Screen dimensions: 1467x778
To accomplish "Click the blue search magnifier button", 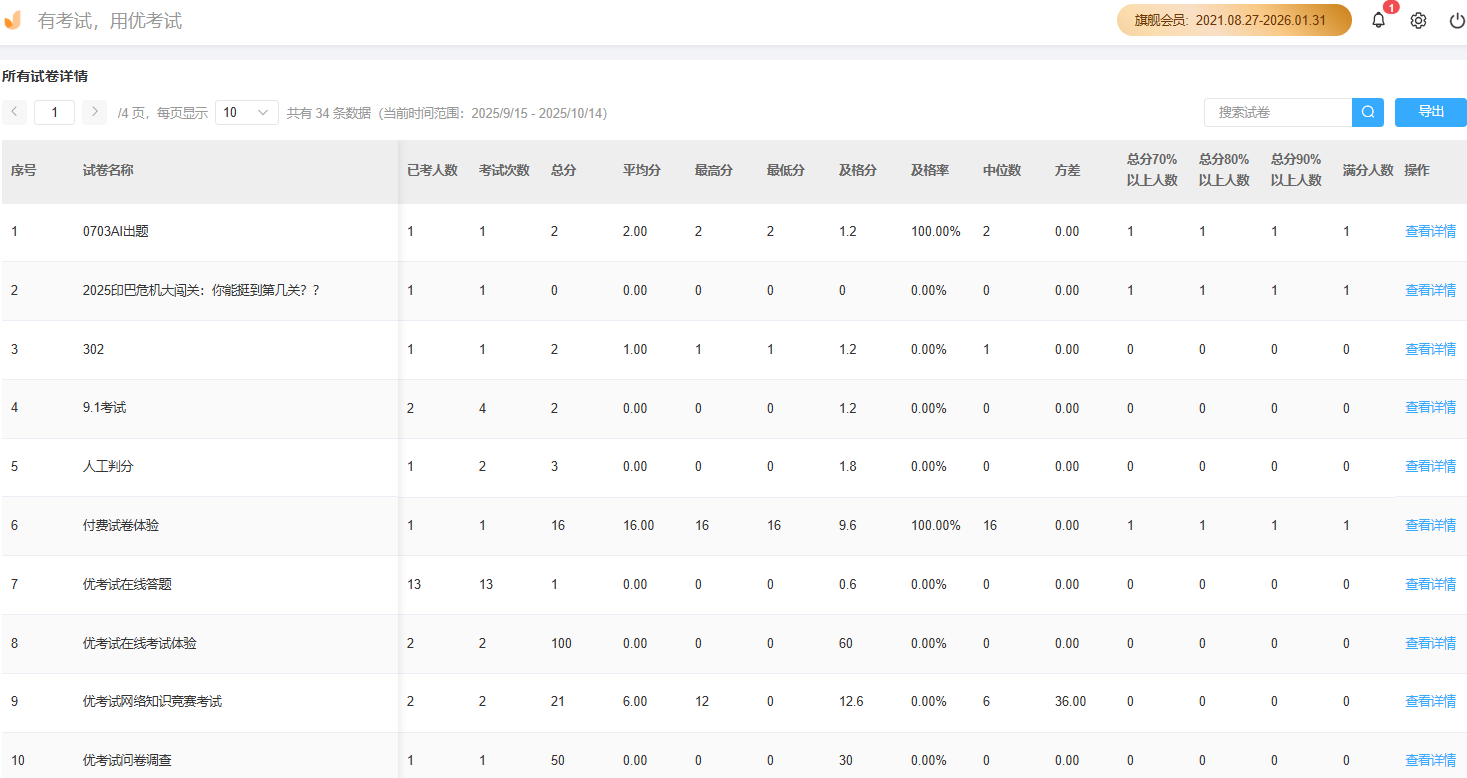I will [x=1367, y=113].
